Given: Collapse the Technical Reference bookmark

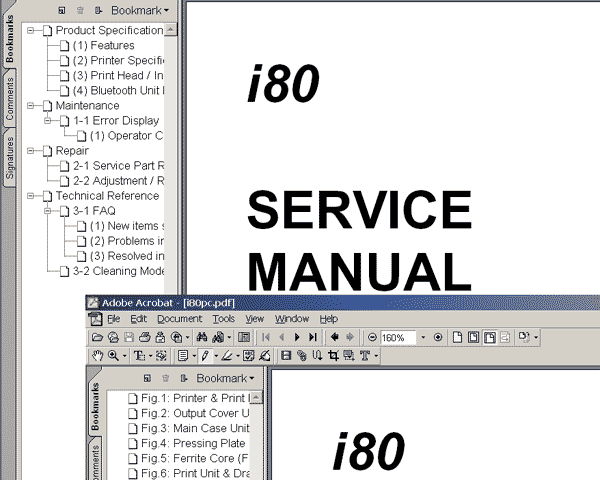Looking at the screenshot, I should point(30,196).
